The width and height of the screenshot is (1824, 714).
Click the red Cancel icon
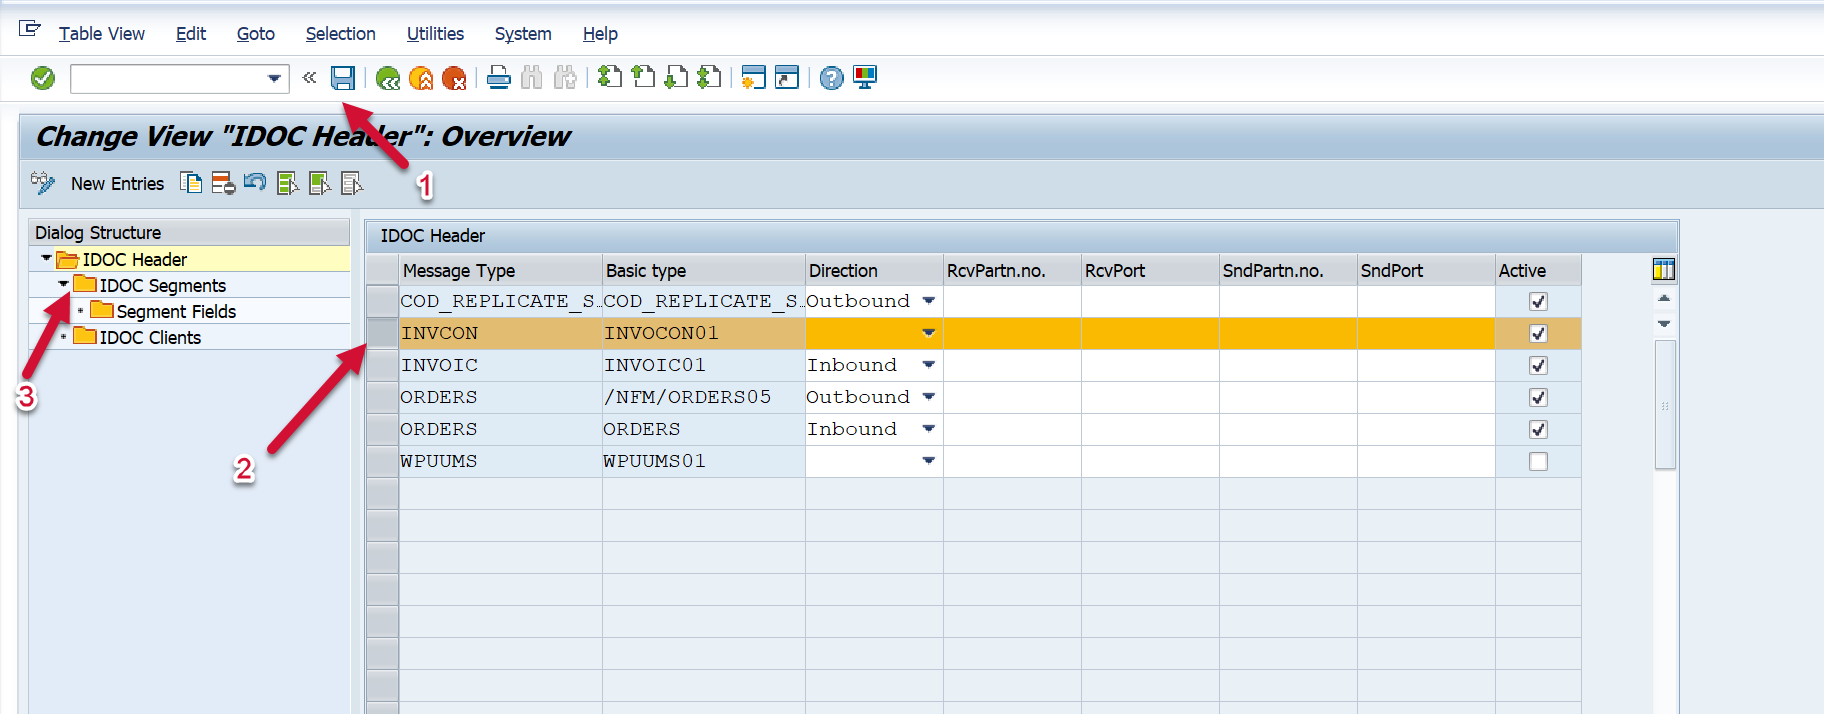tap(454, 78)
